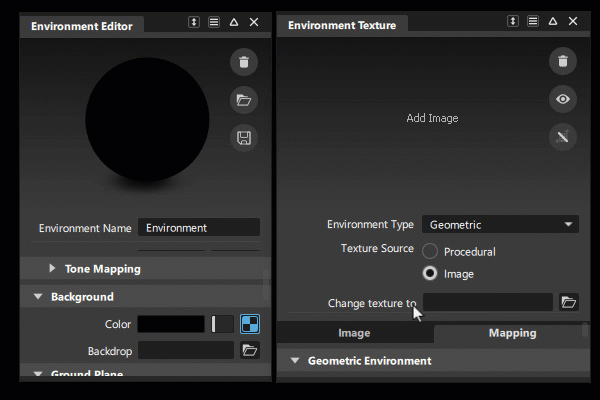Open the Environment Type dropdown showing Geometric
This screenshot has height=400, width=600.
(500, 224)
